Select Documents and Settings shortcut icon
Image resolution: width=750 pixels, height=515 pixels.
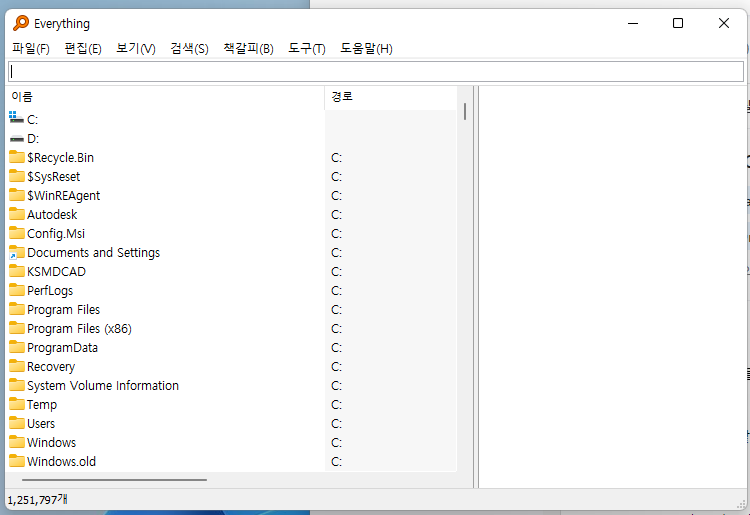[17, 252]
